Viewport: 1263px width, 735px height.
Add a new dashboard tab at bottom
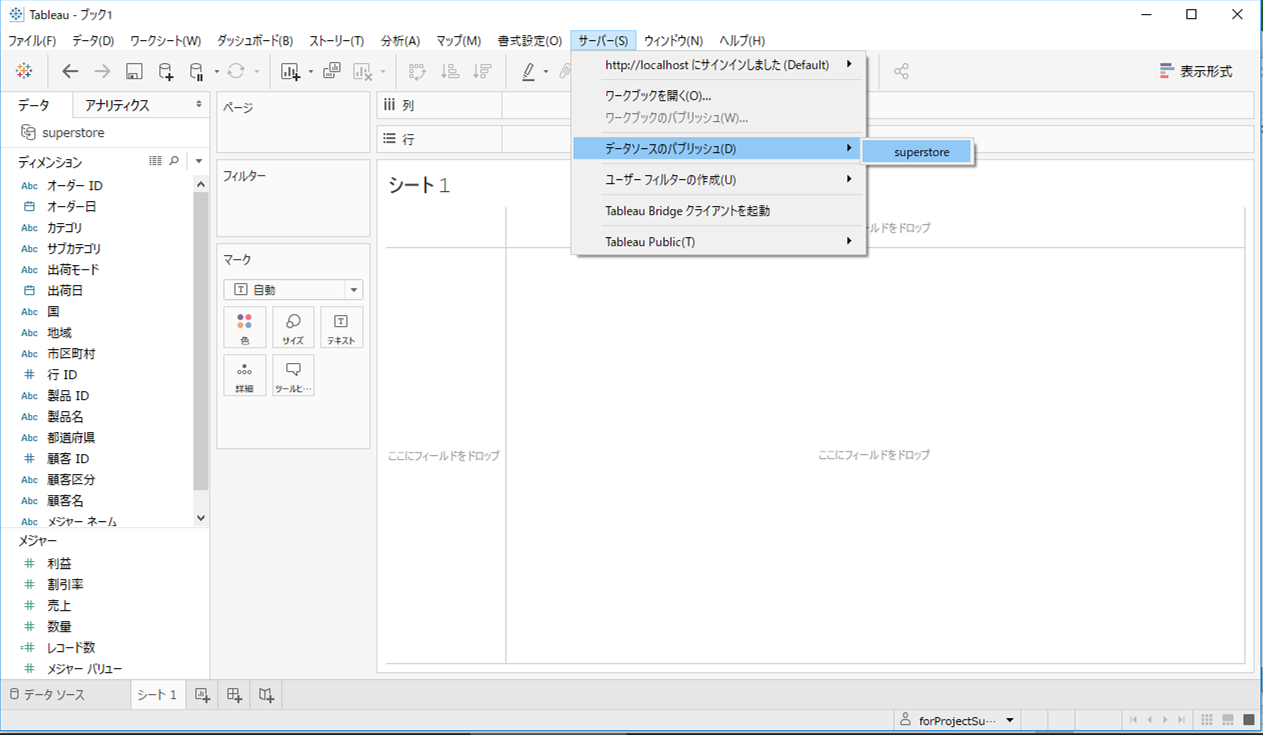[235, 695]
